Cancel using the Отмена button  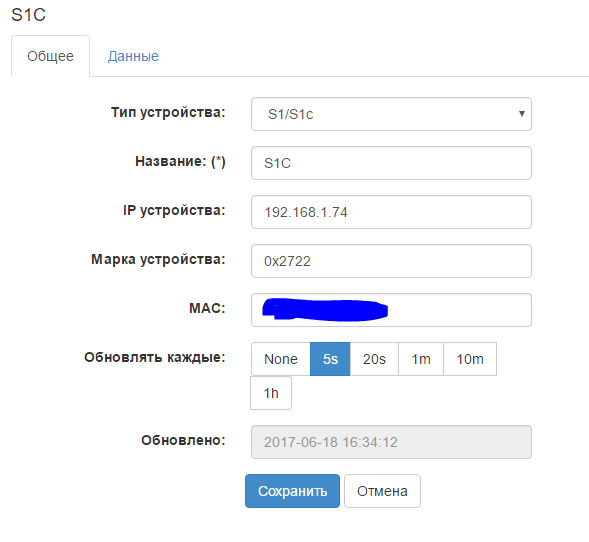[x=382, y=491]
